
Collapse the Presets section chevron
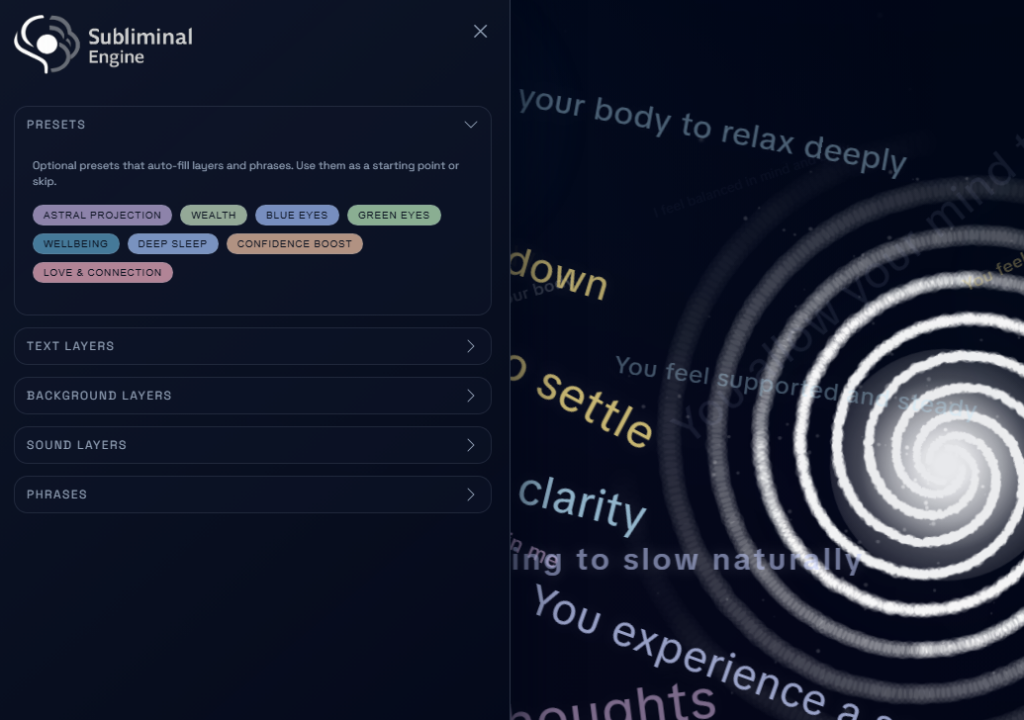[470, 125]
